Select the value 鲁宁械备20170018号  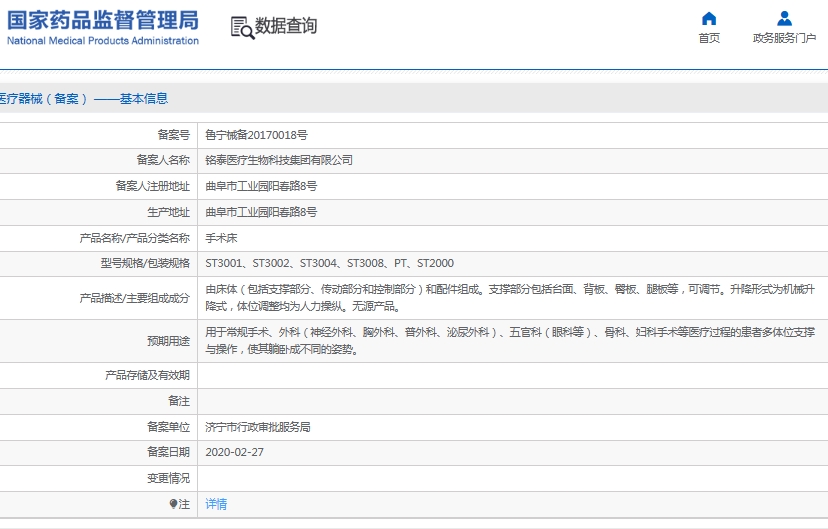(x=256, y=135)
